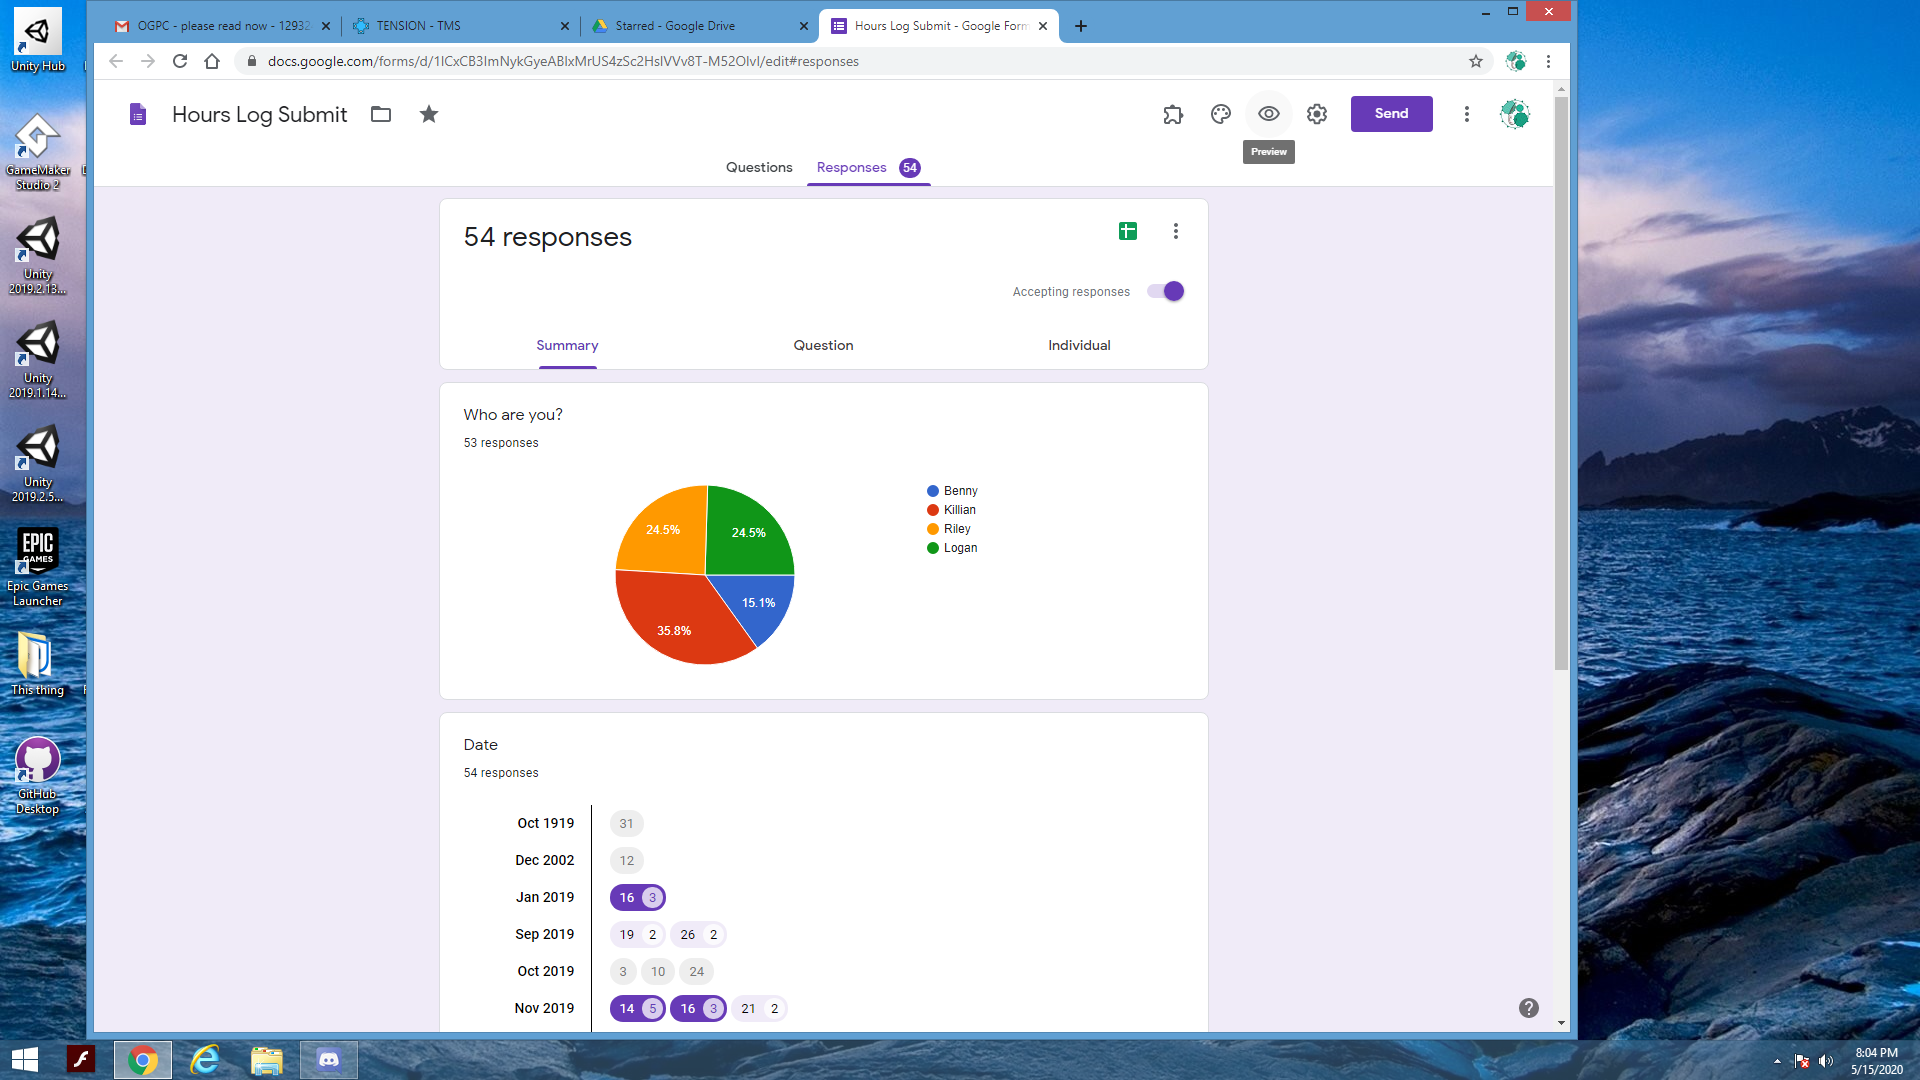Toggle Accepting responses switch off
The width and height of the screenshot is (1920, 1080).
pos(1166,291)
